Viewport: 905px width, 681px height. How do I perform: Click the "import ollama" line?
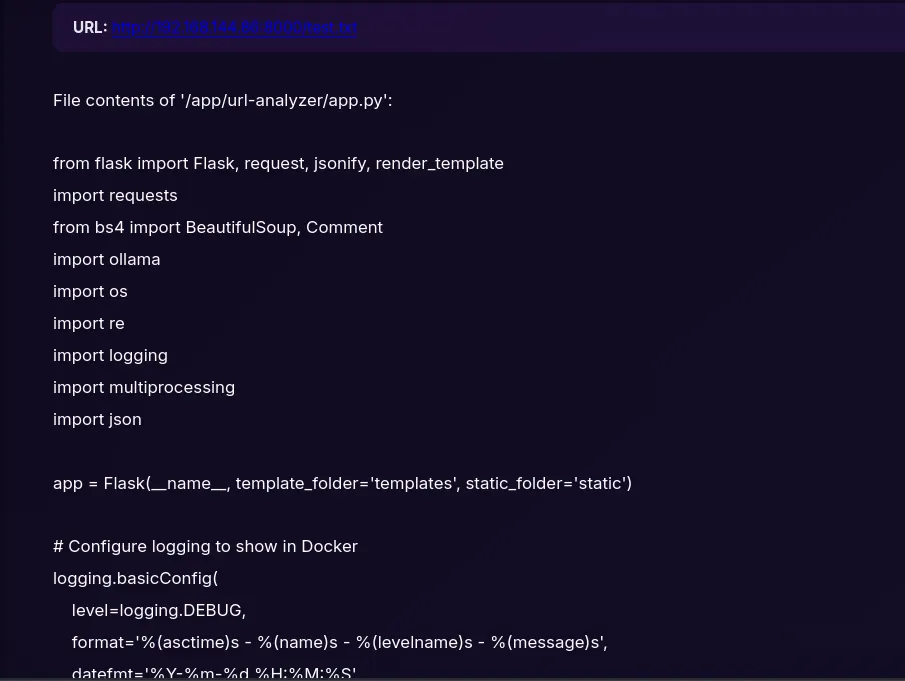106,259
